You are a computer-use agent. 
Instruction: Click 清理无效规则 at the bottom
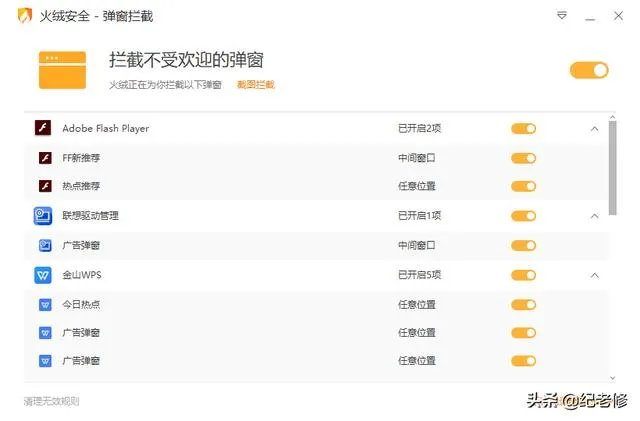(x=51, y=401)
